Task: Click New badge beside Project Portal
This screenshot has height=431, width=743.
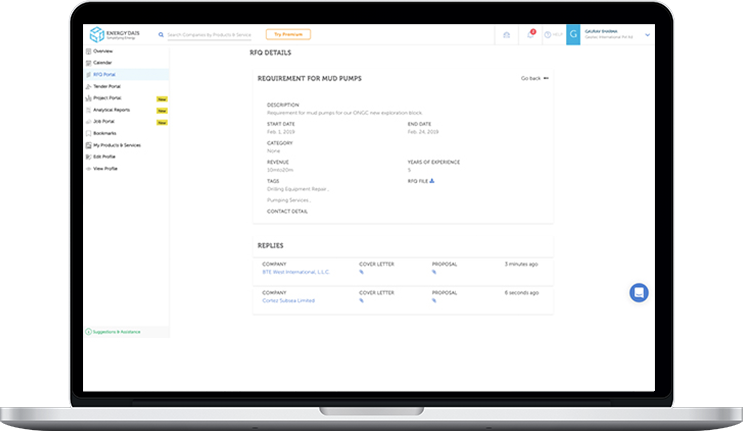Action: [162, 99]
